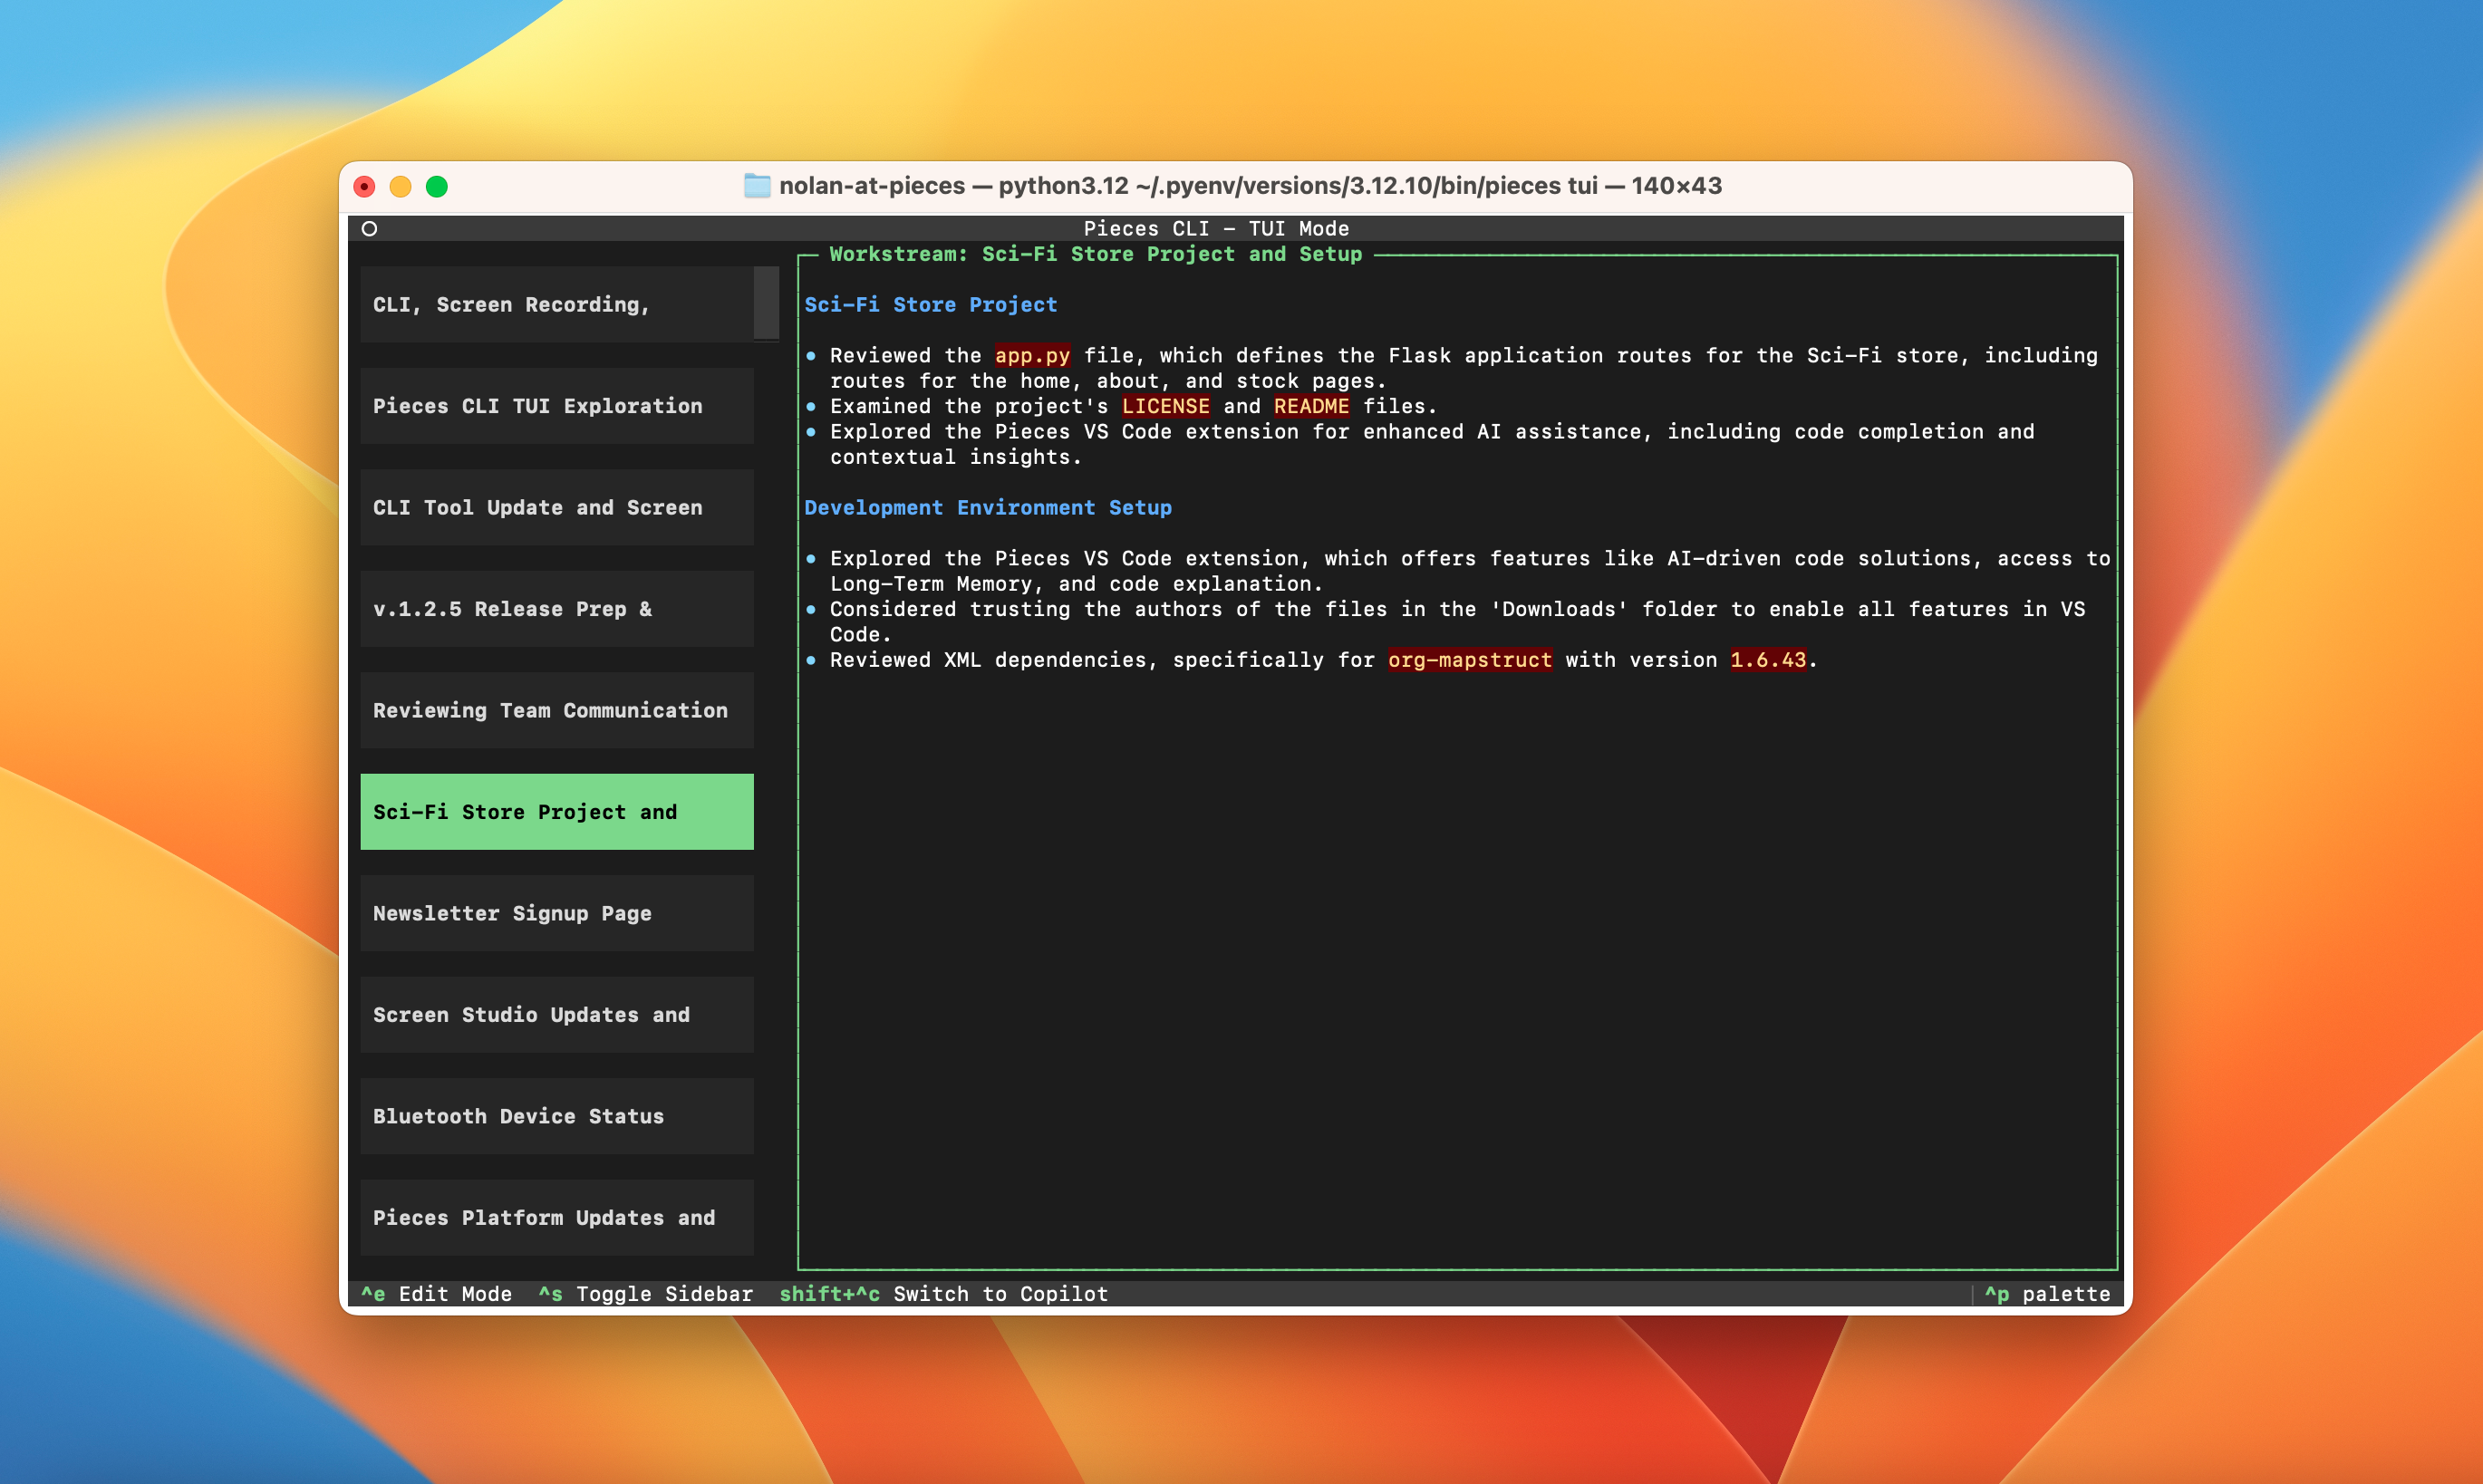The image size is (2483, 1484).
Task: Click the version '1.6.43' text
Action: click(1768, 660)
